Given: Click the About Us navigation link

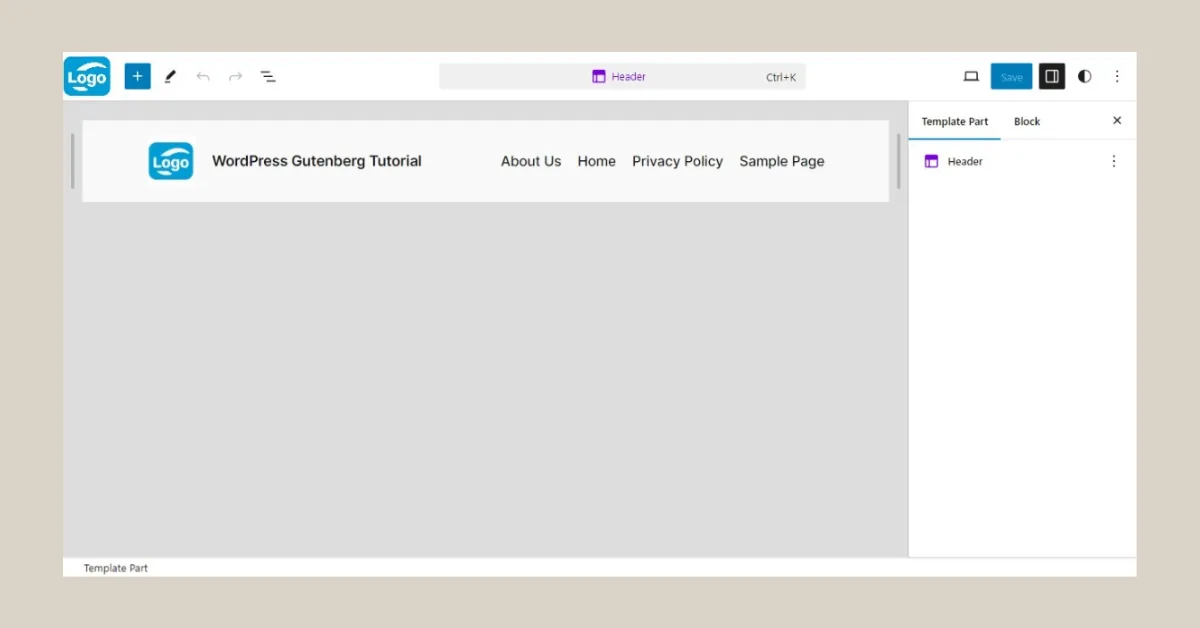Looking at the screenshot, I should click(531, 161).
